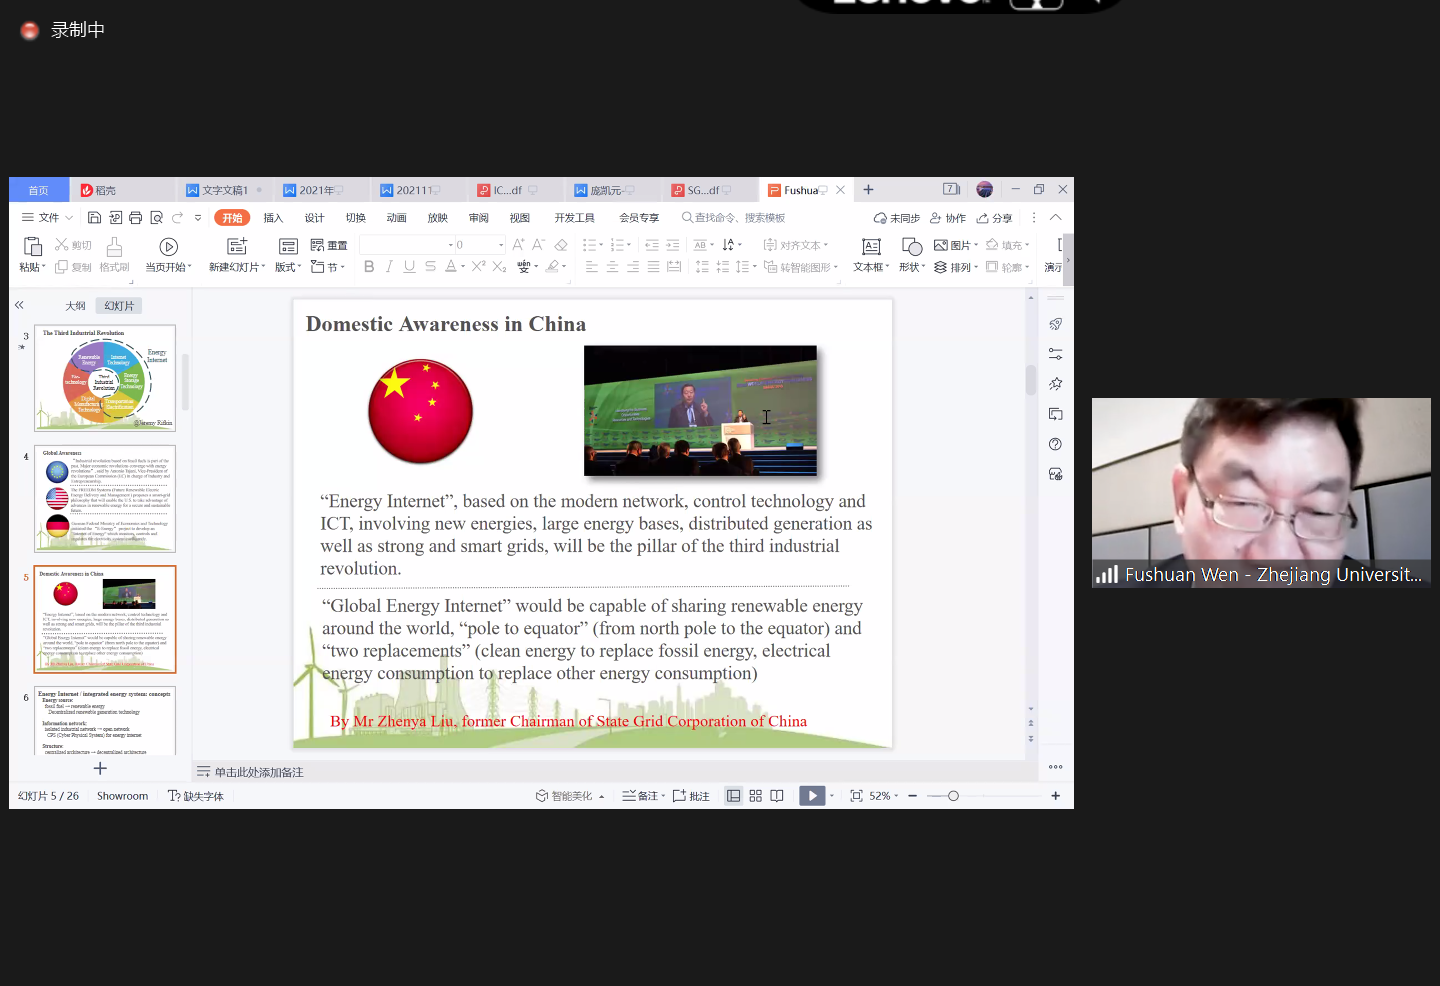Toggle Strikethrough formatting

coord(430,267)
